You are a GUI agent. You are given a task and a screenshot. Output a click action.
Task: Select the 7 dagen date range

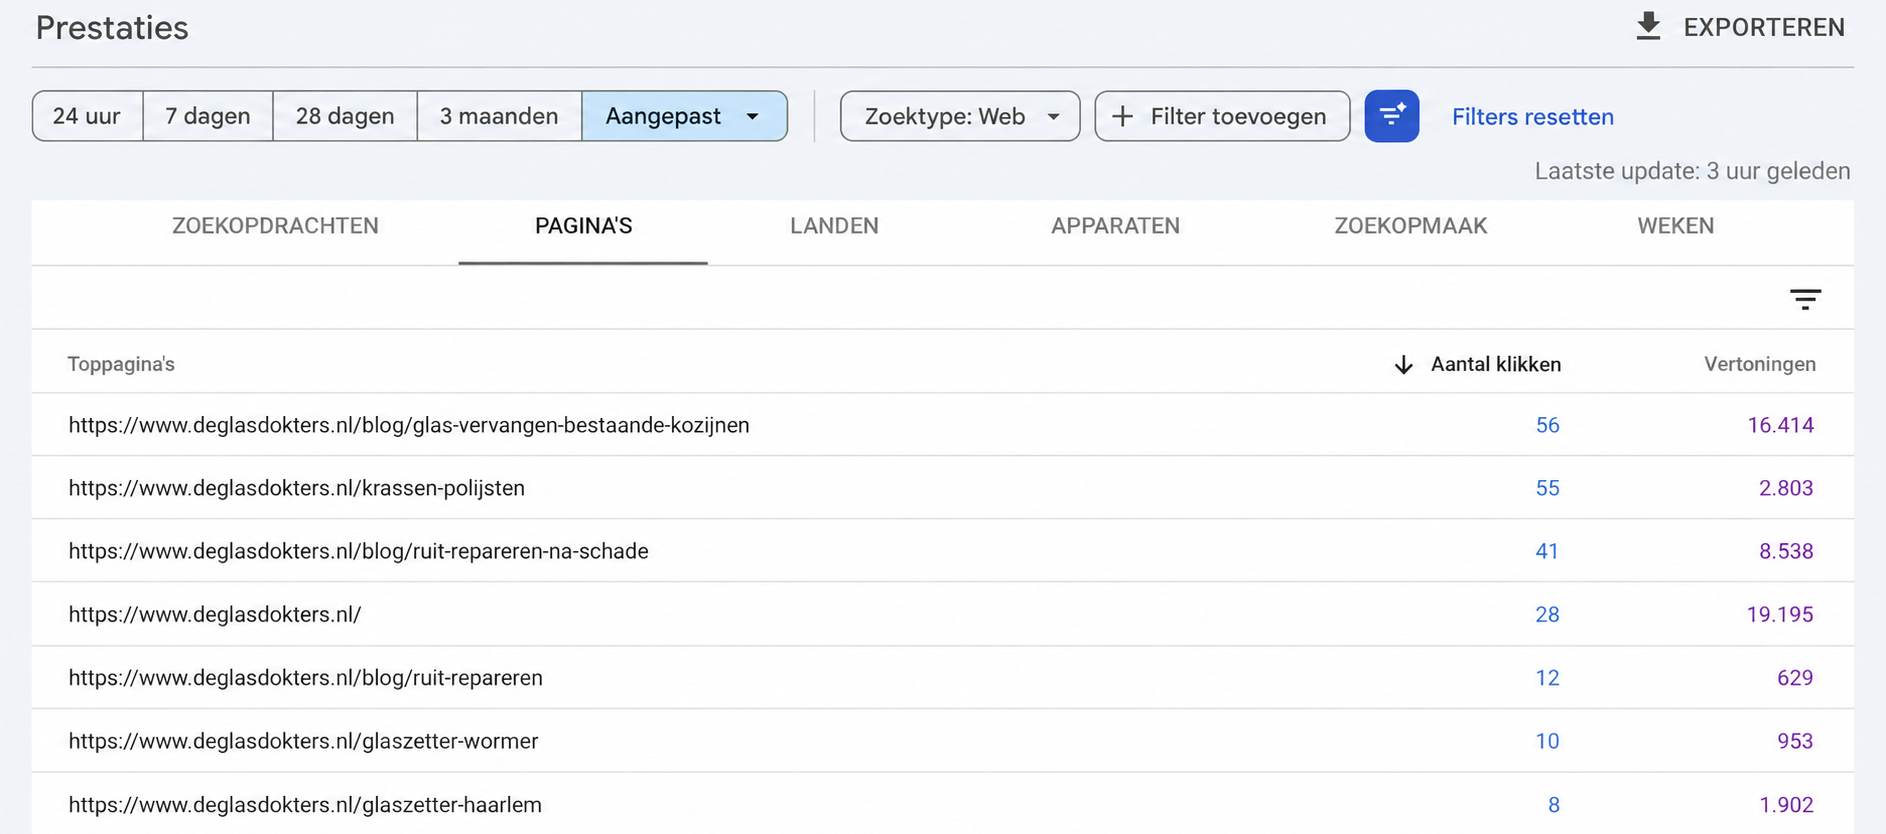[208, 116]
